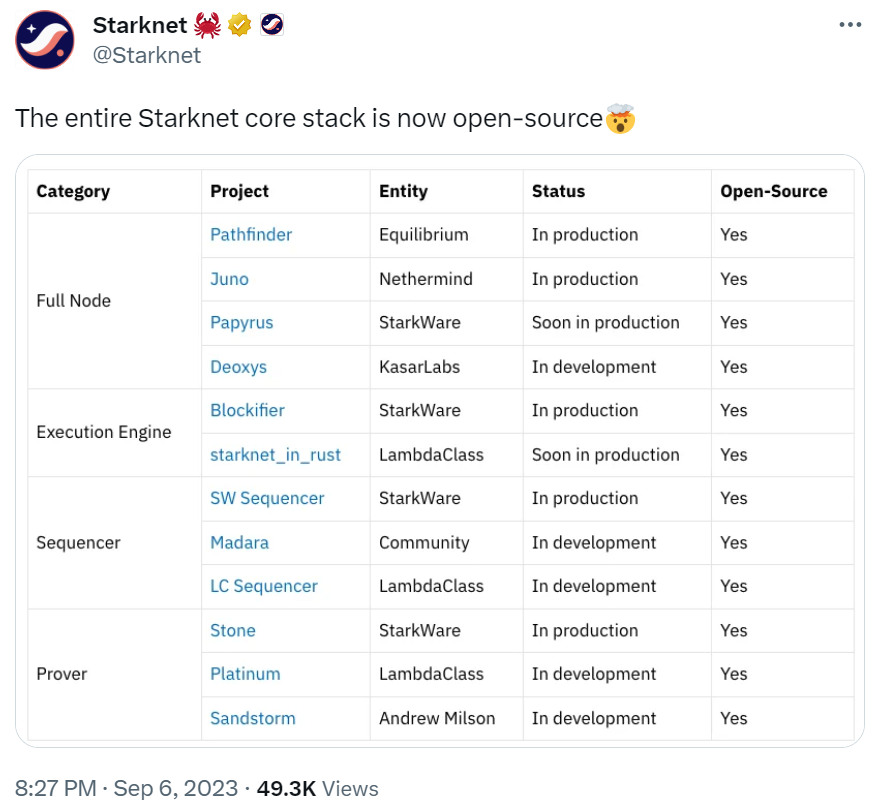Open the Sandstorm link by Andrew Milson
The height and width of the screenshot is (807, 881).
click(252, 718)
